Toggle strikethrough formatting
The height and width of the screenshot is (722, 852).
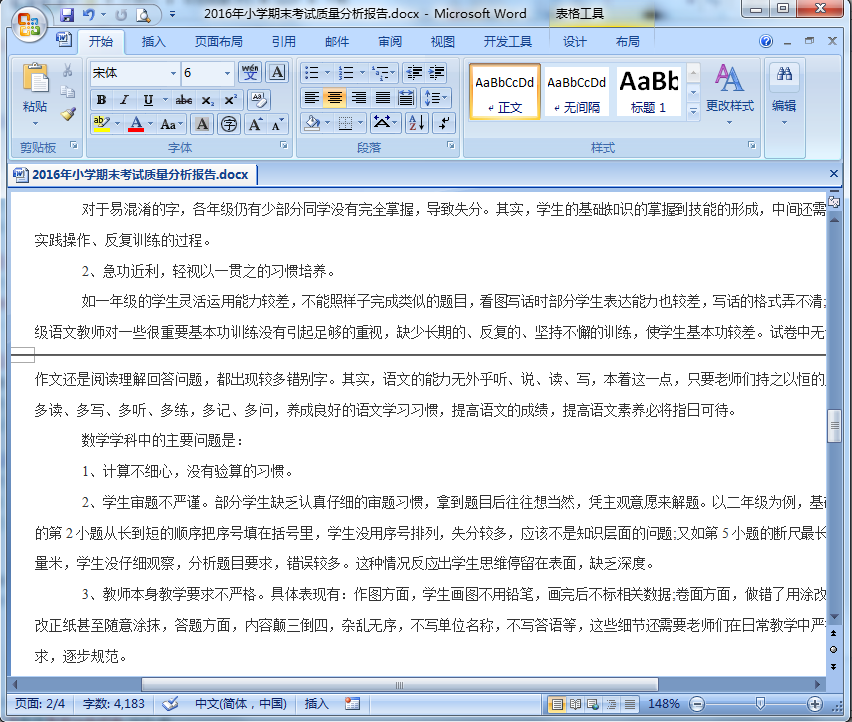183,101
